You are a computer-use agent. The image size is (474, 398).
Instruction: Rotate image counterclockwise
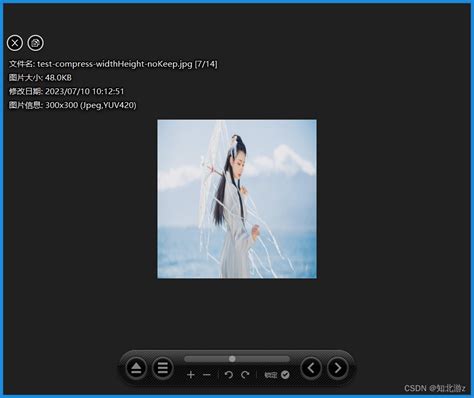(x=229, y=375)
